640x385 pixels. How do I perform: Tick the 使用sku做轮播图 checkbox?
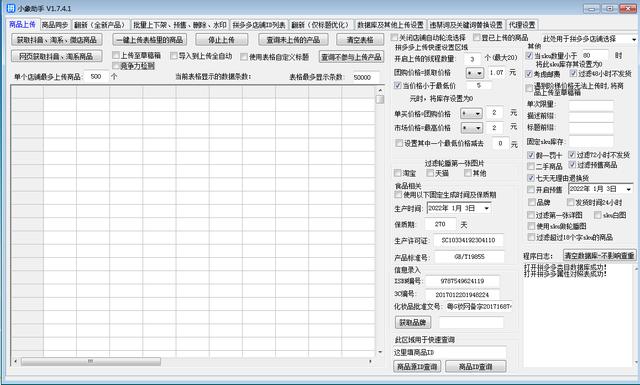[531, 226]
